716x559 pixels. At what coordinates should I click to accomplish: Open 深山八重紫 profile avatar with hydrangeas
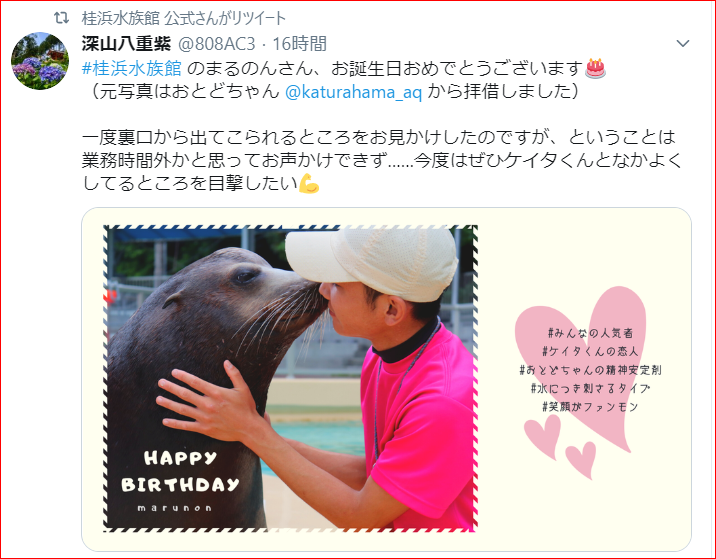[40, 61]
